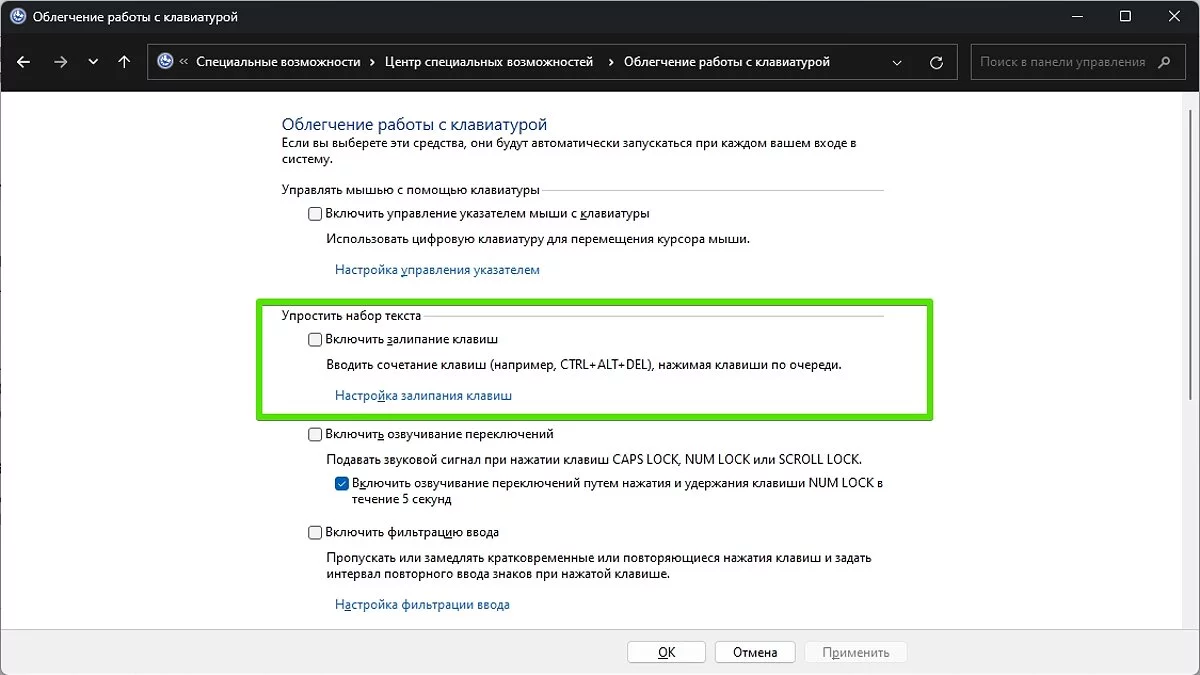
Task: Enable Включить озвучивание переключений checkbox
Action: (x=316, y=435)
